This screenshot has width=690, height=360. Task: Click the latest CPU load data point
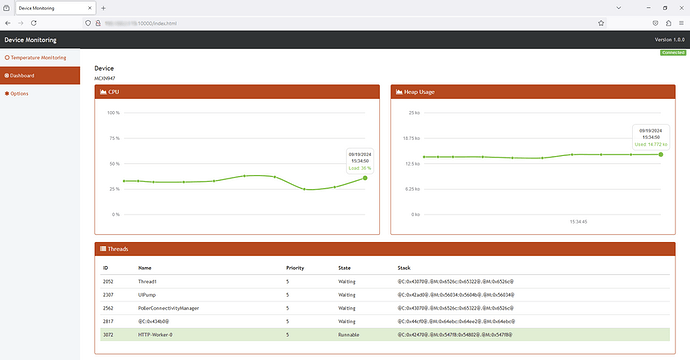click(x=365, y=178)
